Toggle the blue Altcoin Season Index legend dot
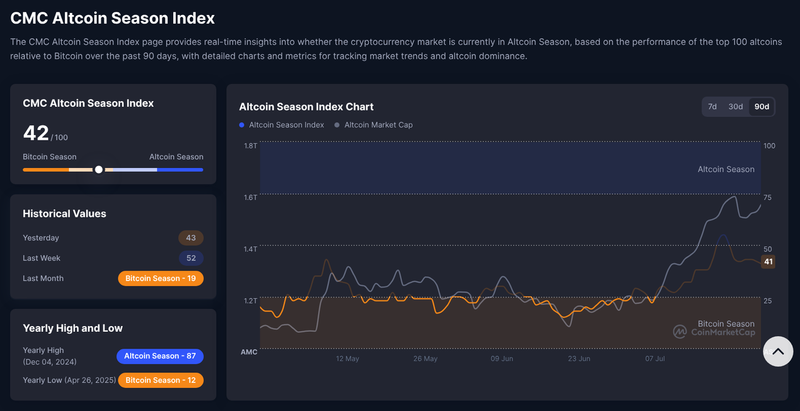Viewport: 800px width, 411px height. (242, 125)
